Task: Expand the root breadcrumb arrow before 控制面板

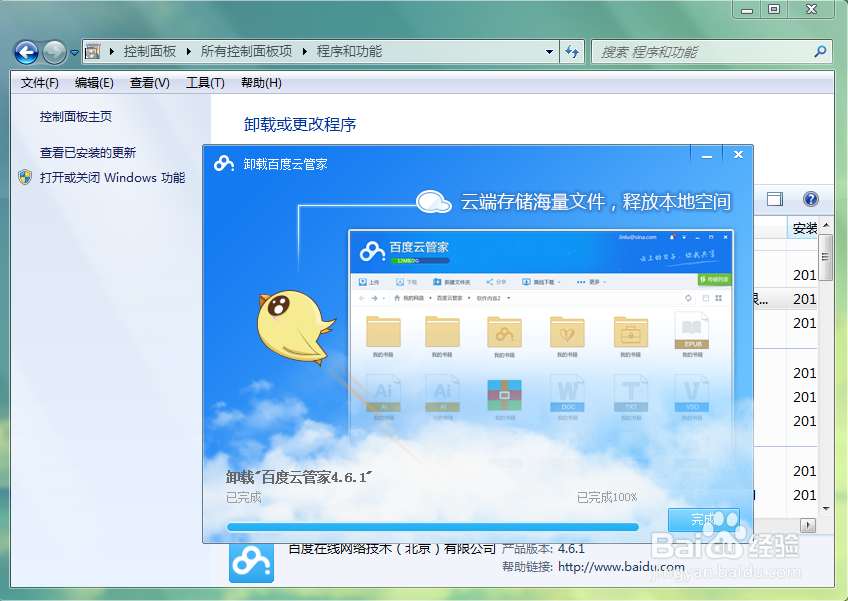Action: coord(112,52)
